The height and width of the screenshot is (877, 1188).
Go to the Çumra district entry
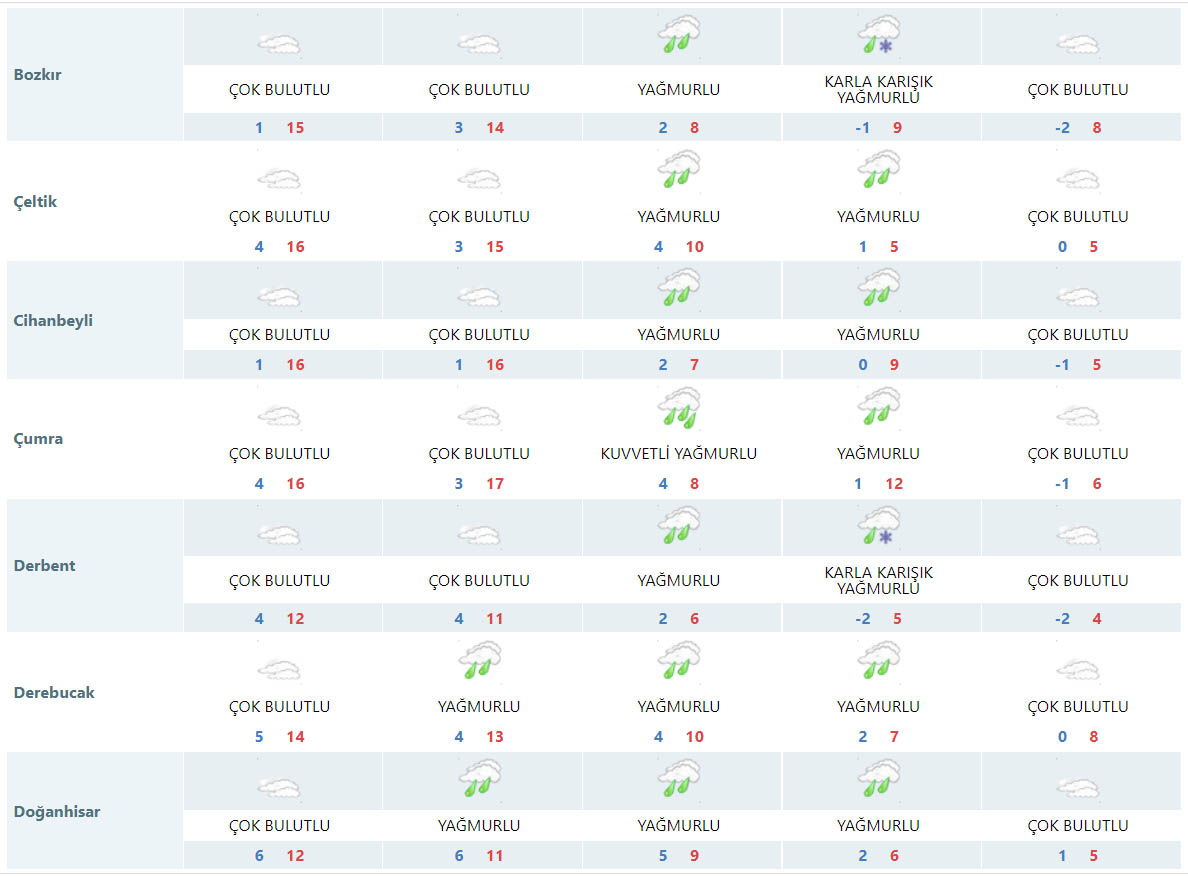point(38,438)
